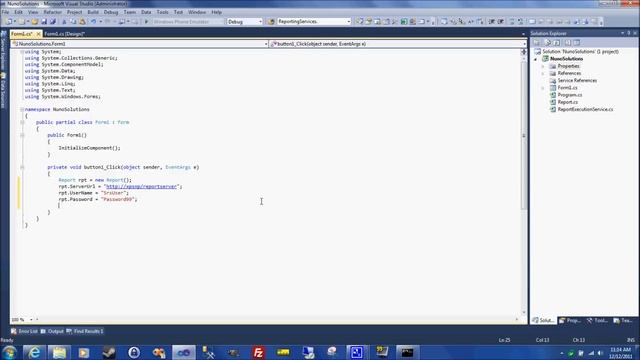This screenshot has width=640, height=360.
Task: Click the Add New Item toolbar icon
Action: pos(22,22)
